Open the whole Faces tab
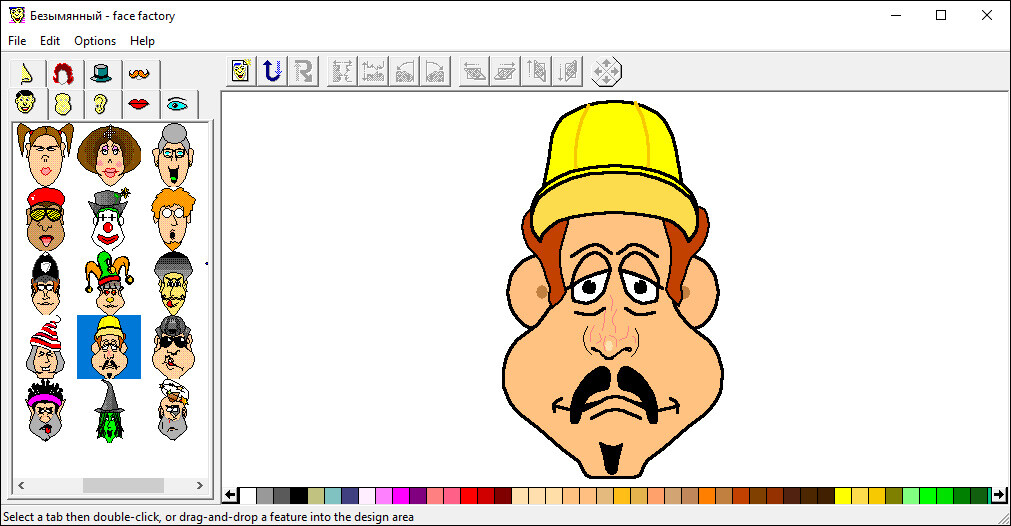Screen dimensions: 1011x526 [26, 103]
